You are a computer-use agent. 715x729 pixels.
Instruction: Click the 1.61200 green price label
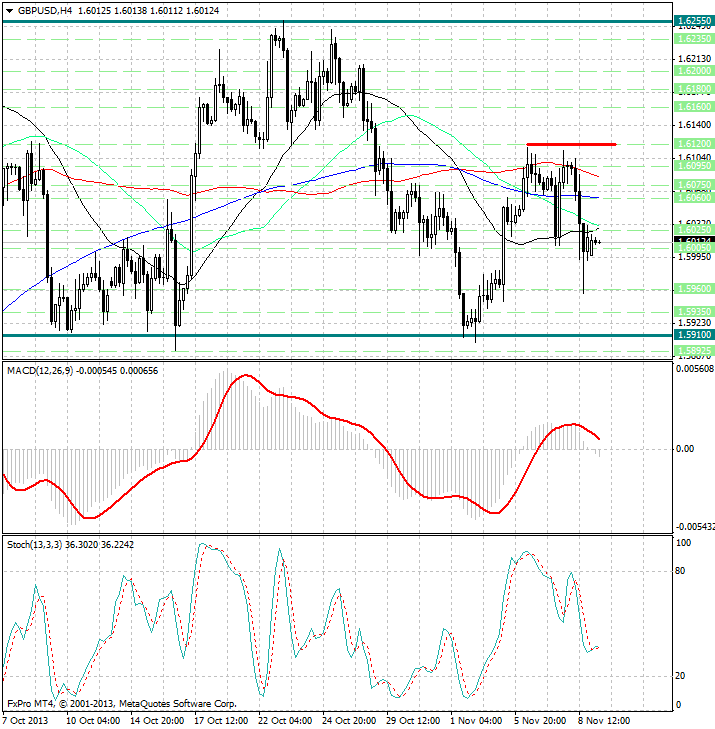693,144
